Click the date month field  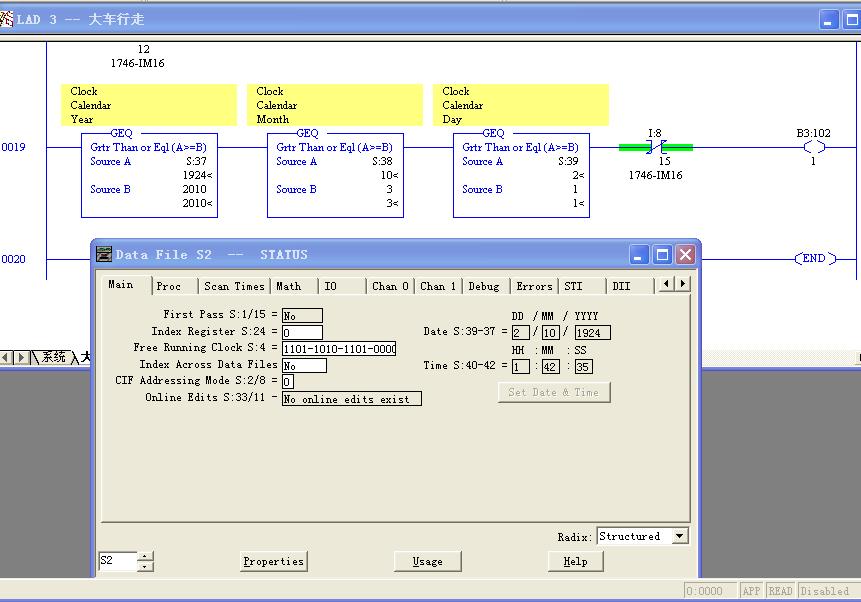(x=550, y=333)
